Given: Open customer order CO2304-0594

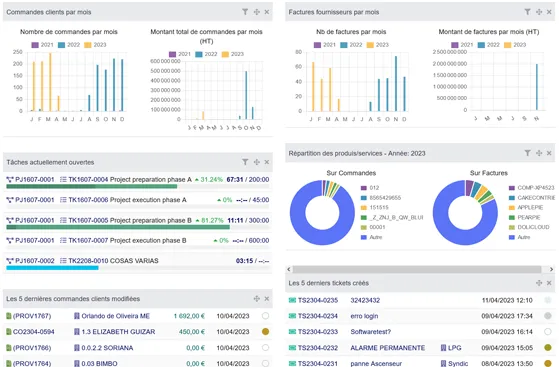Looking at the screenshot, I should tap(31, 332).
